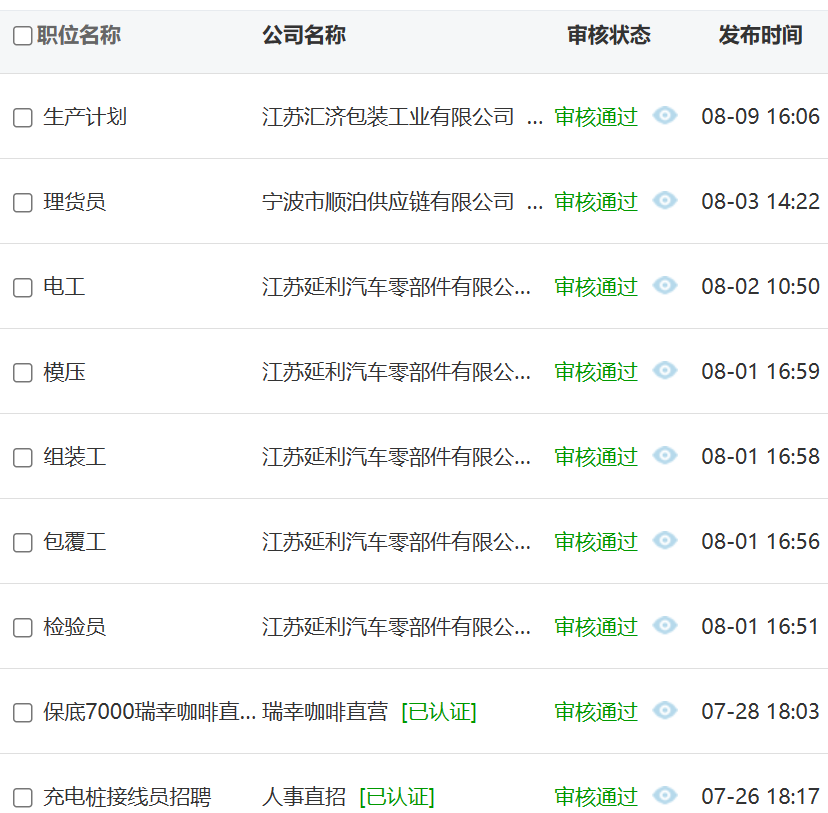Viewport: 828px width, 813px height.
Task: Open the 组装工 job title
Action: pyautogui.click(x=74, y=457)
